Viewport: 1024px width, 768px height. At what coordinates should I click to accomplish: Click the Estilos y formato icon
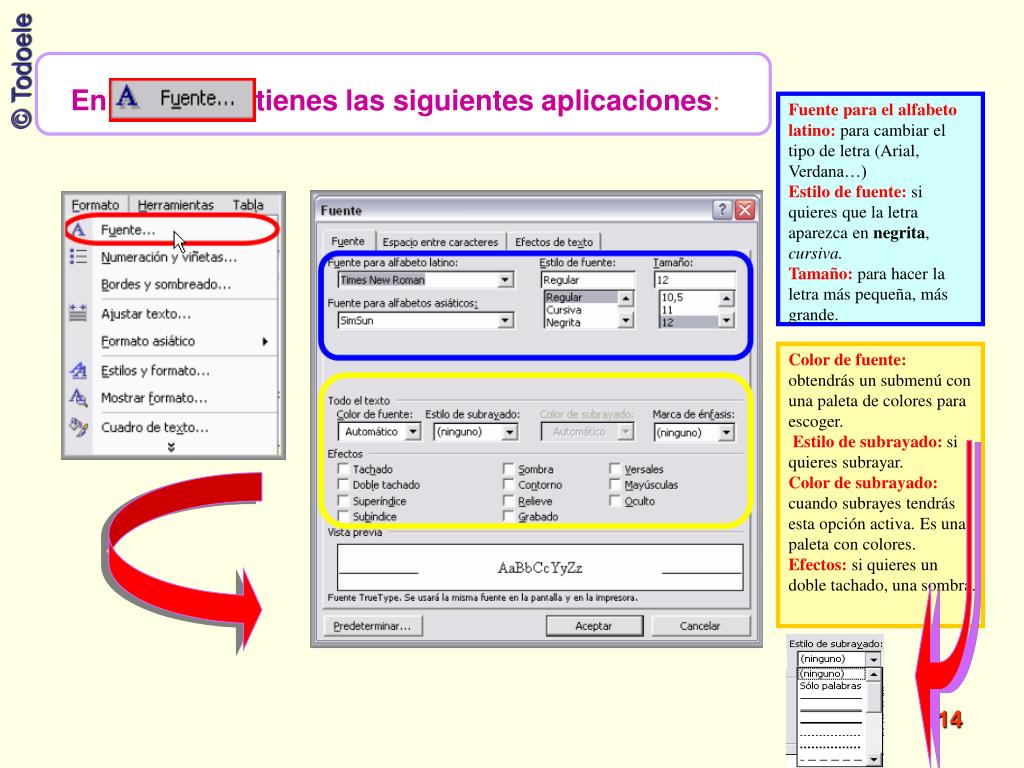coord(78,370)
